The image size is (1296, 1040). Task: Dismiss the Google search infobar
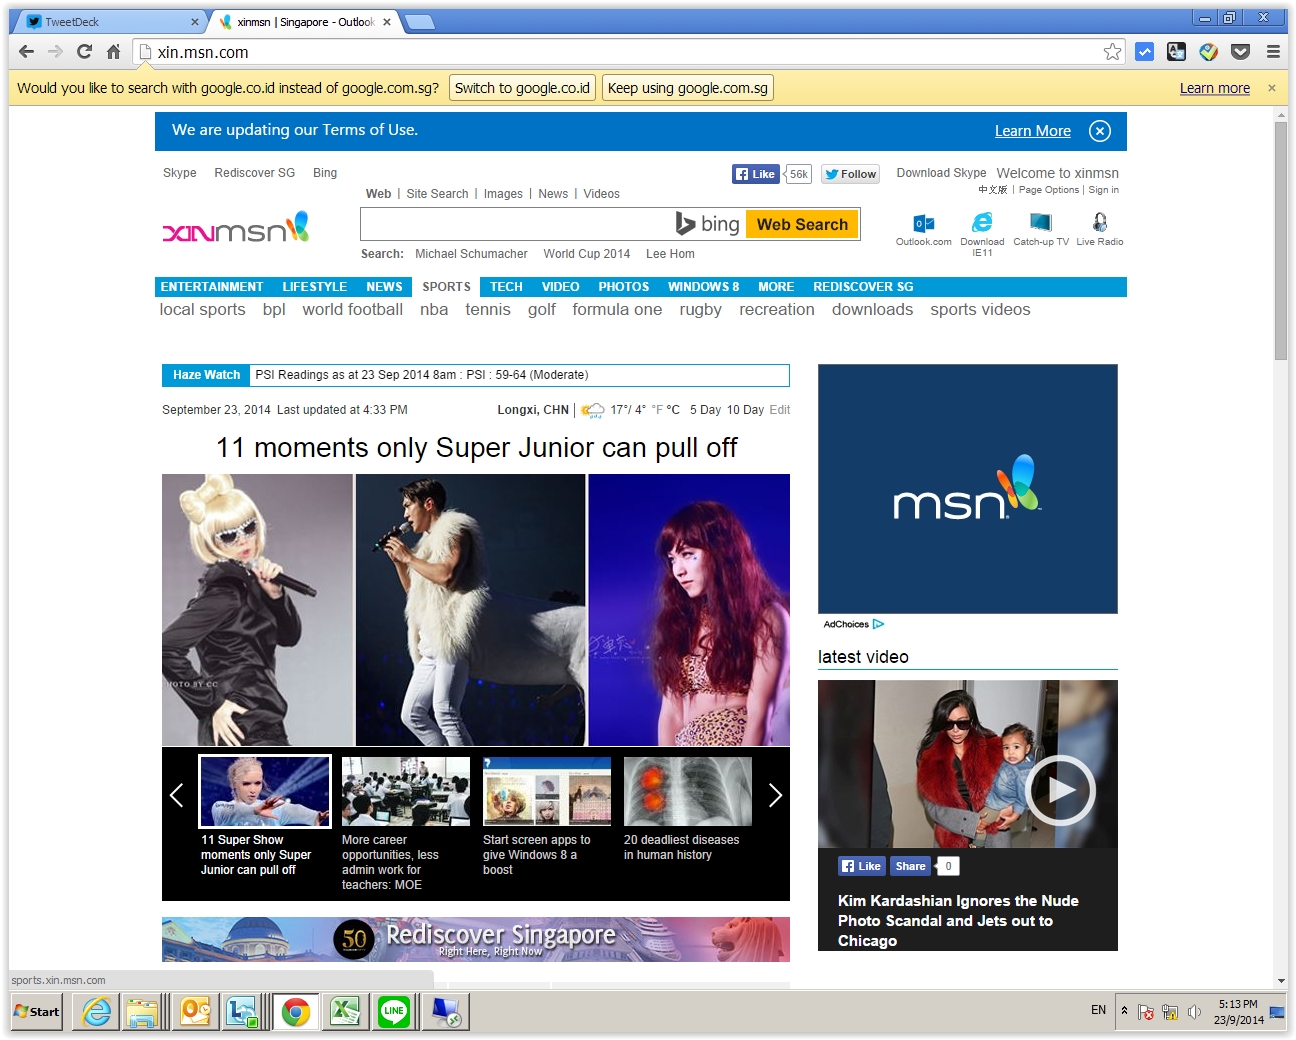[1272, 88]
